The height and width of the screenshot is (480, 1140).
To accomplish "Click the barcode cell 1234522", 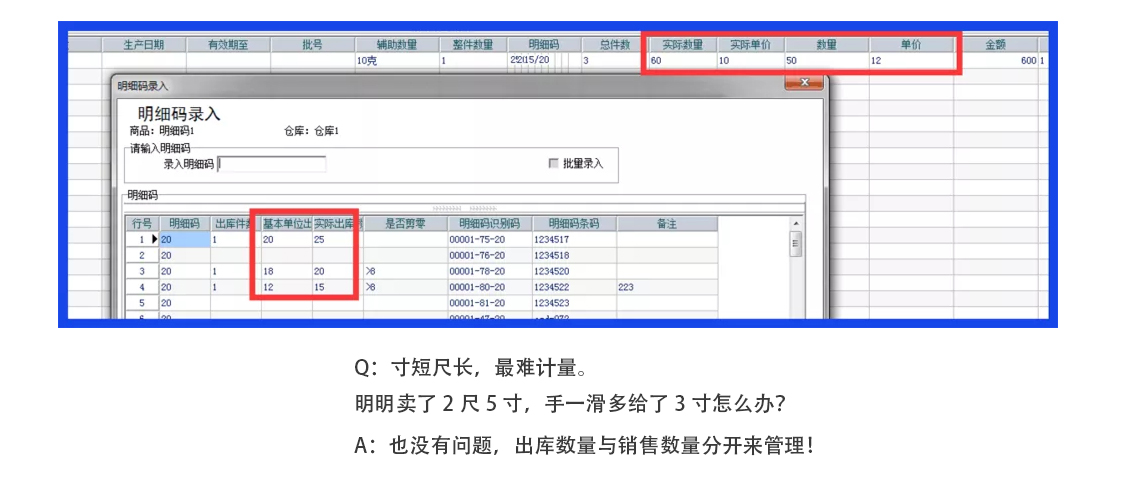I will click(x=574, y=287).
